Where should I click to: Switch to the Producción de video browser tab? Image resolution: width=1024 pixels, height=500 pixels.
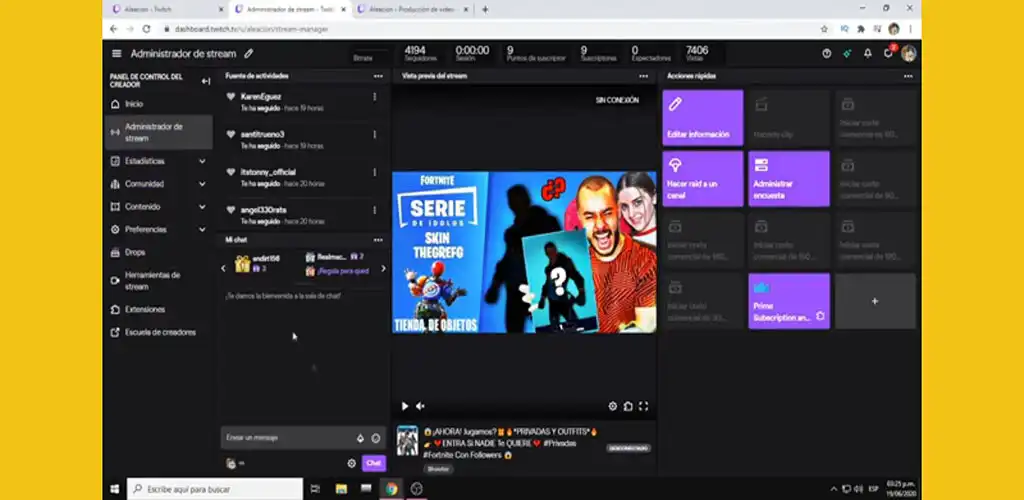(414, 9)
